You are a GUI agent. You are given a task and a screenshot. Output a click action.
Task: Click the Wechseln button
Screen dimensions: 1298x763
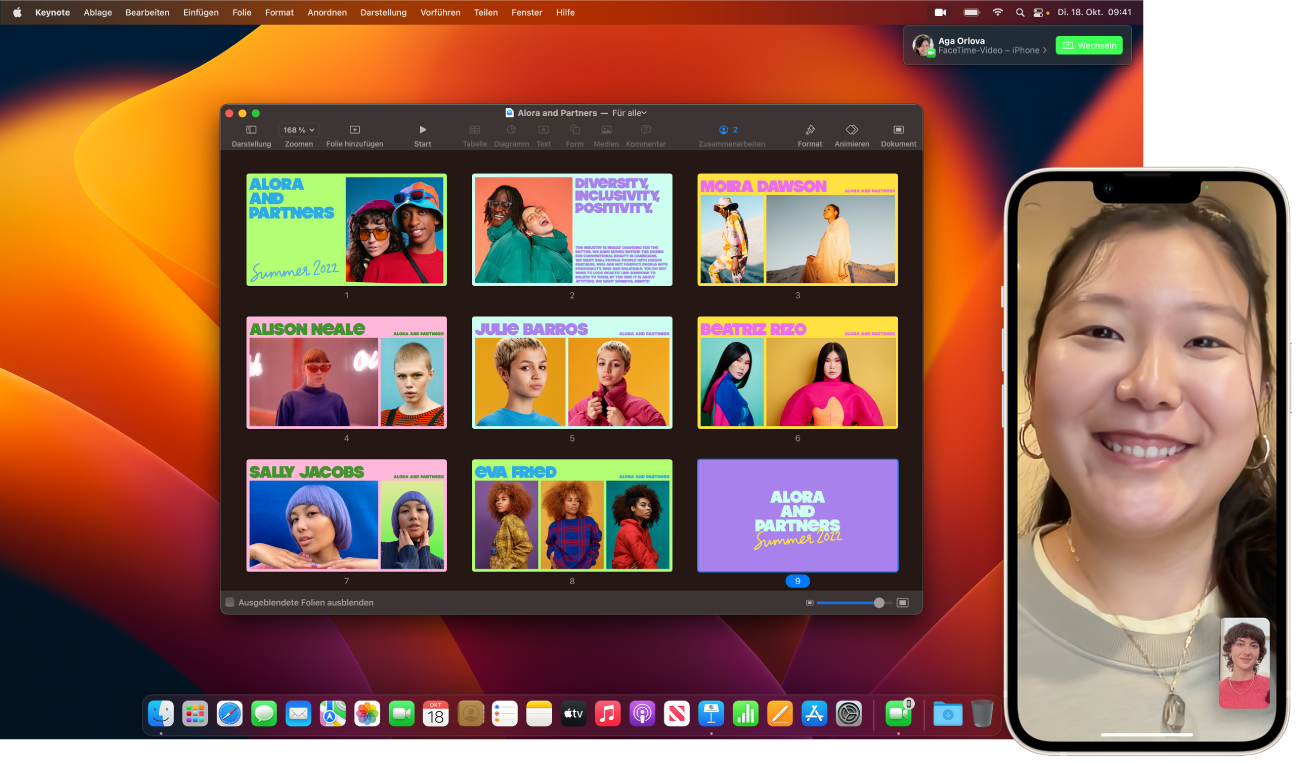1089,45
